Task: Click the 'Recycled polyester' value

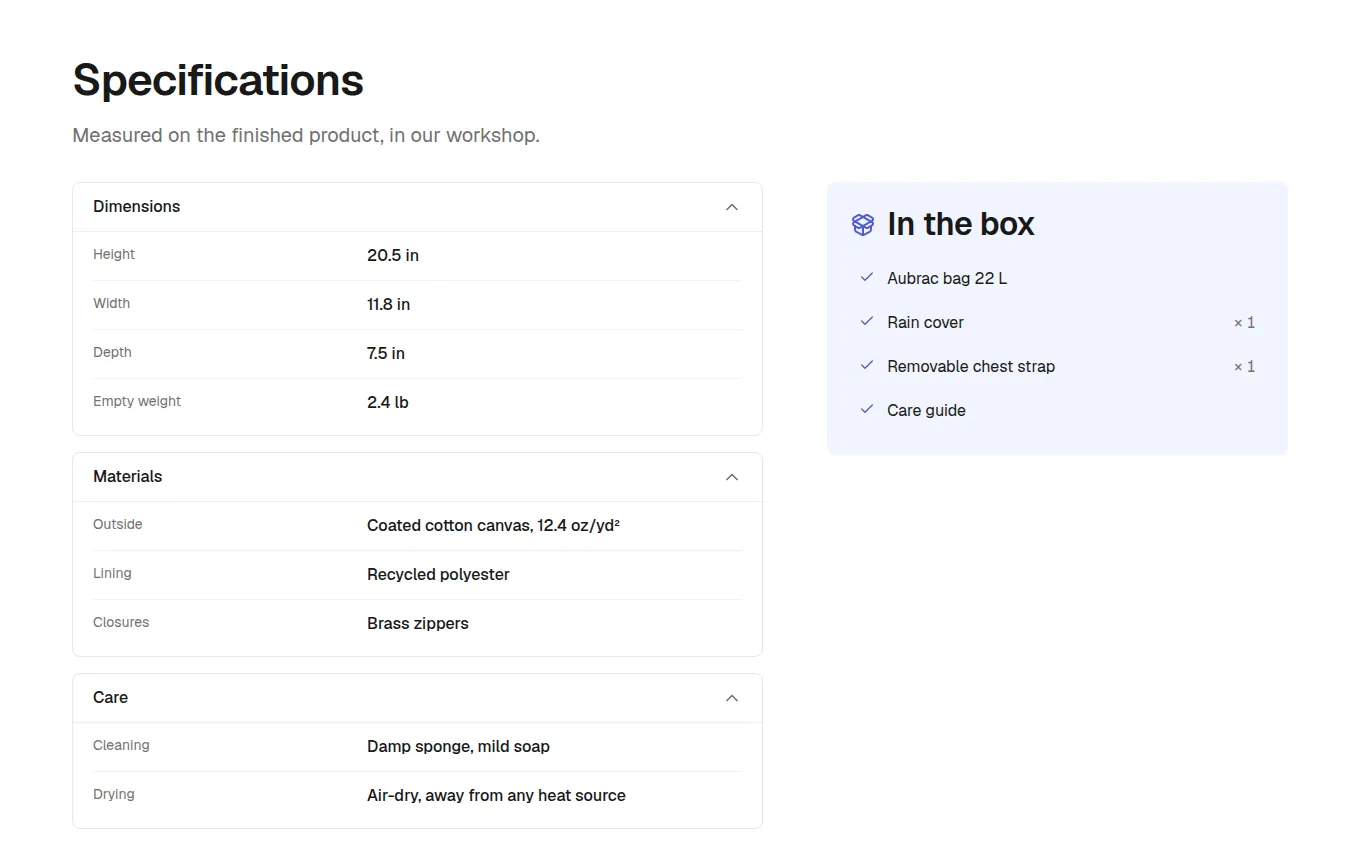Action: click(x=438, y=574)
